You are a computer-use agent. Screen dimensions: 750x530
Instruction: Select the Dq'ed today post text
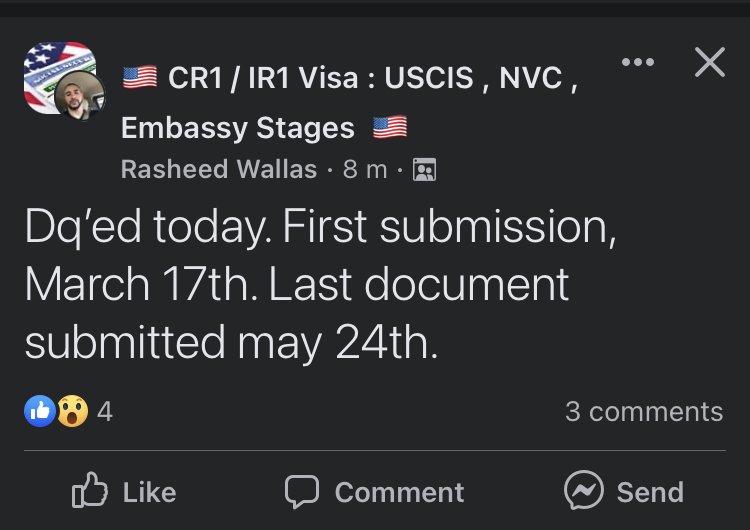[320, 284]
